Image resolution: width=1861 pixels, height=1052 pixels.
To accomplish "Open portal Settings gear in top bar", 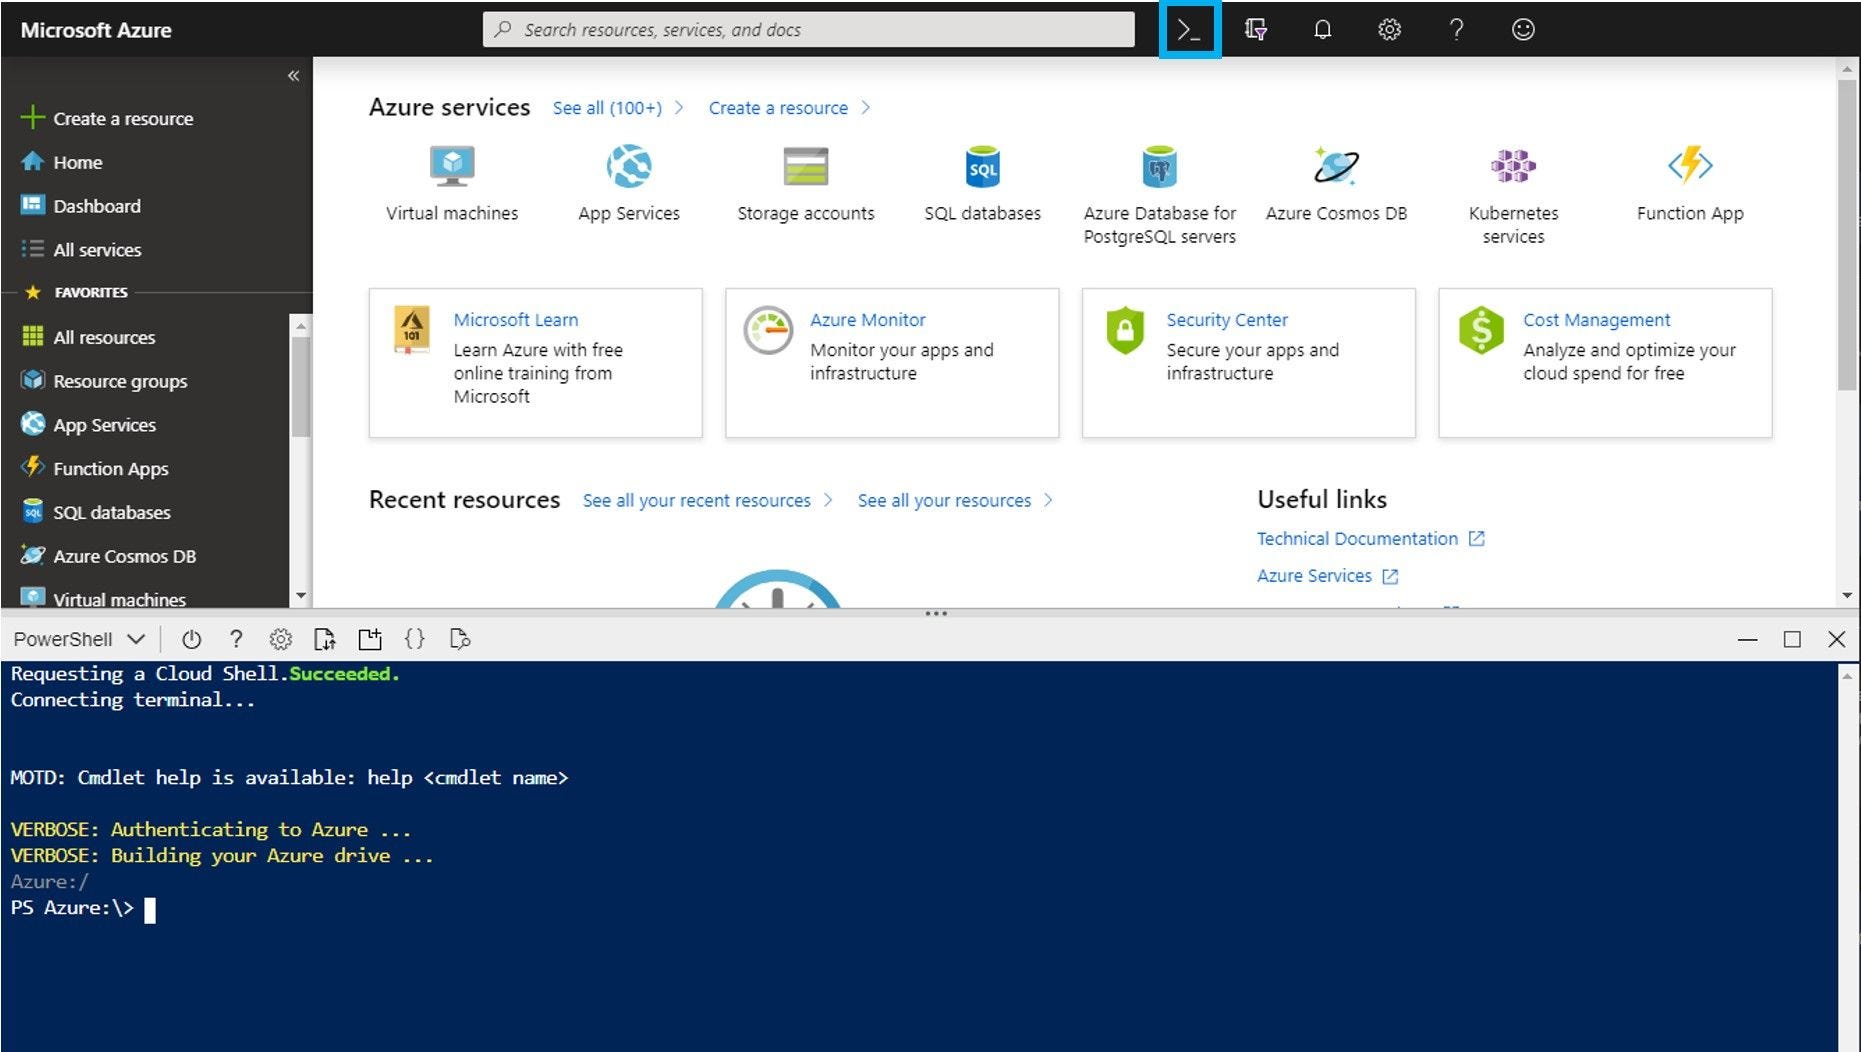I will [x=1389, y=30].
